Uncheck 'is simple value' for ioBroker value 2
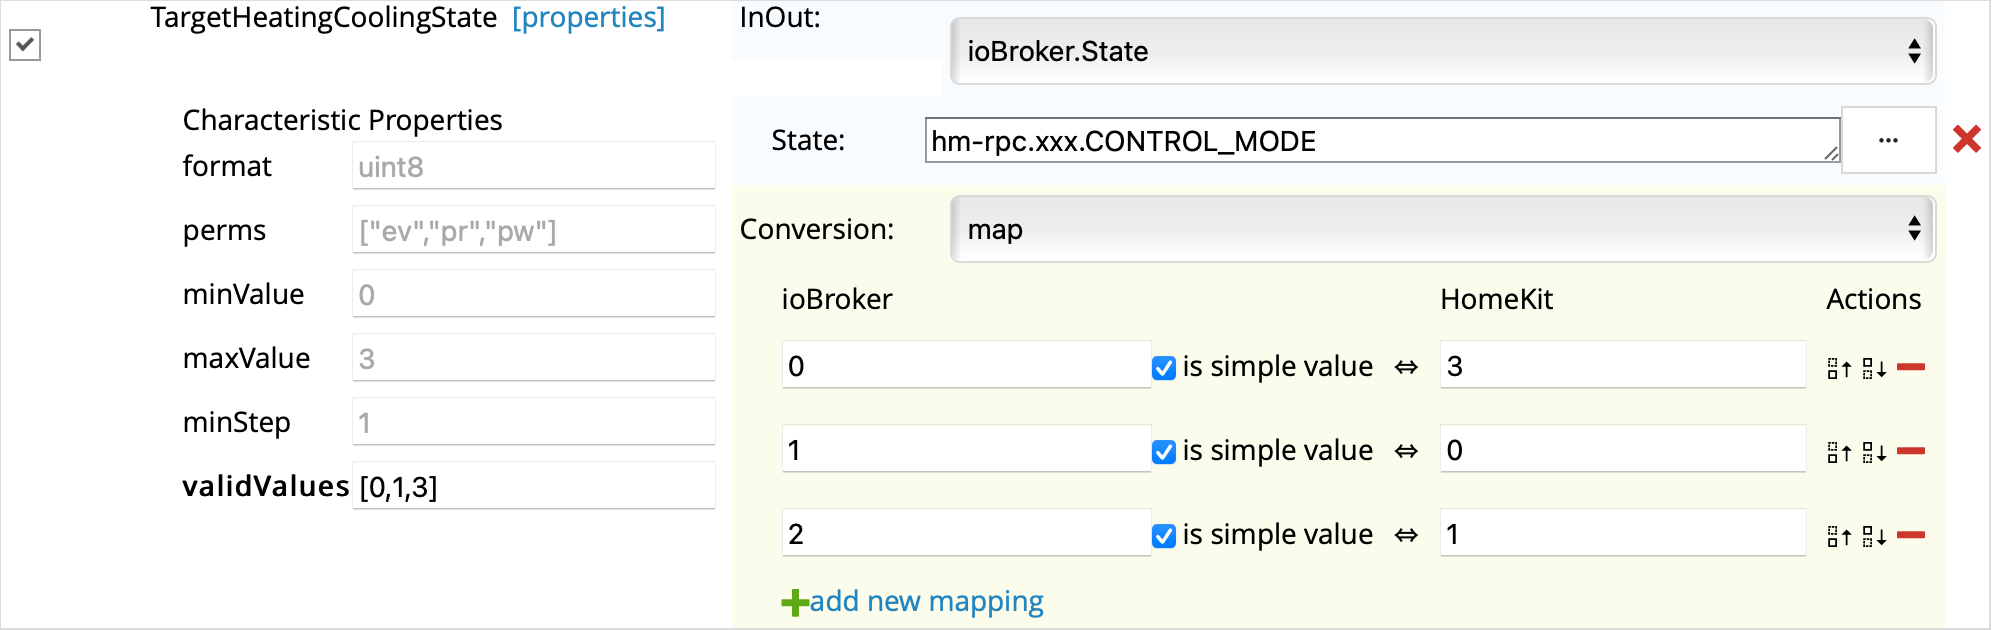1994x630 pixels. click(1164, 536)
